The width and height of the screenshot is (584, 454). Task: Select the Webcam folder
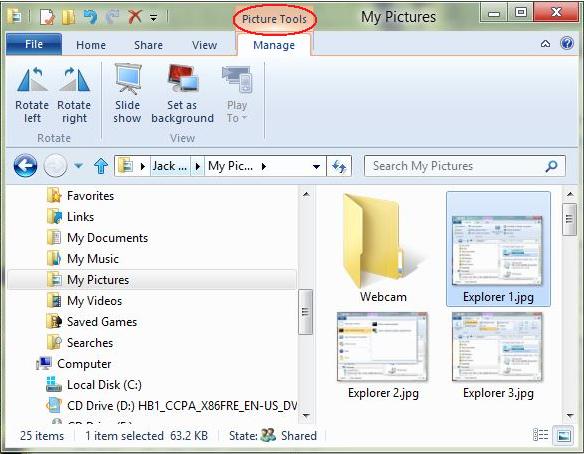pyautogui.click(x=383, y=248)
